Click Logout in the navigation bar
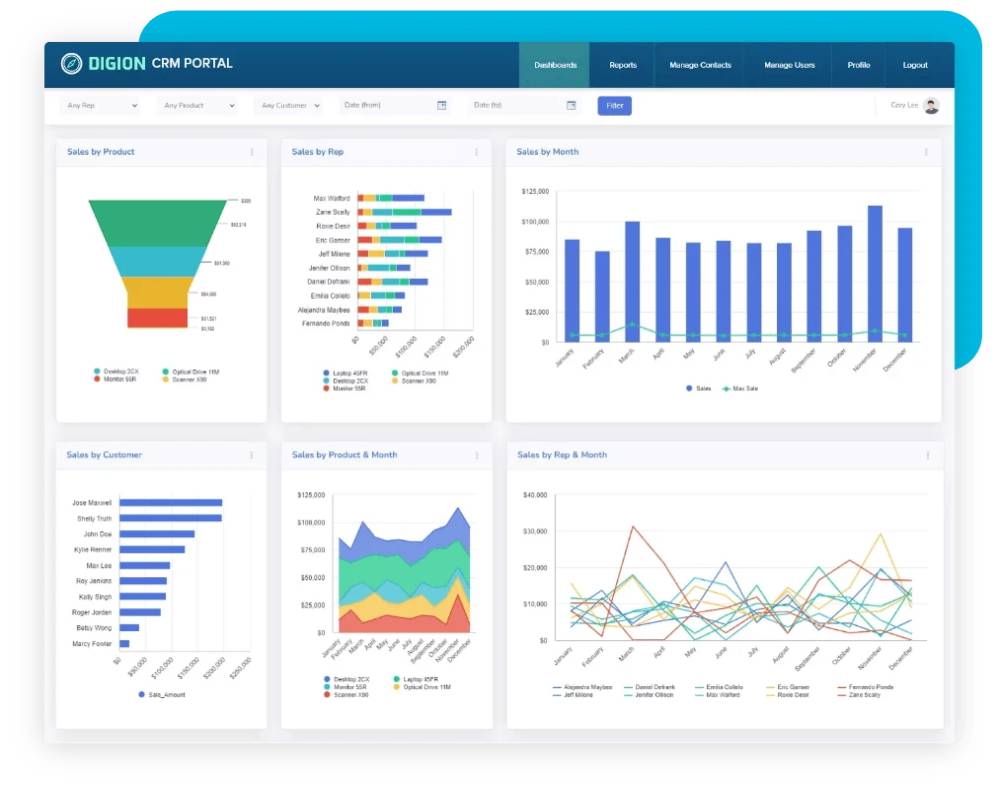Screen dimensions: 1000x800 point(915,65)
